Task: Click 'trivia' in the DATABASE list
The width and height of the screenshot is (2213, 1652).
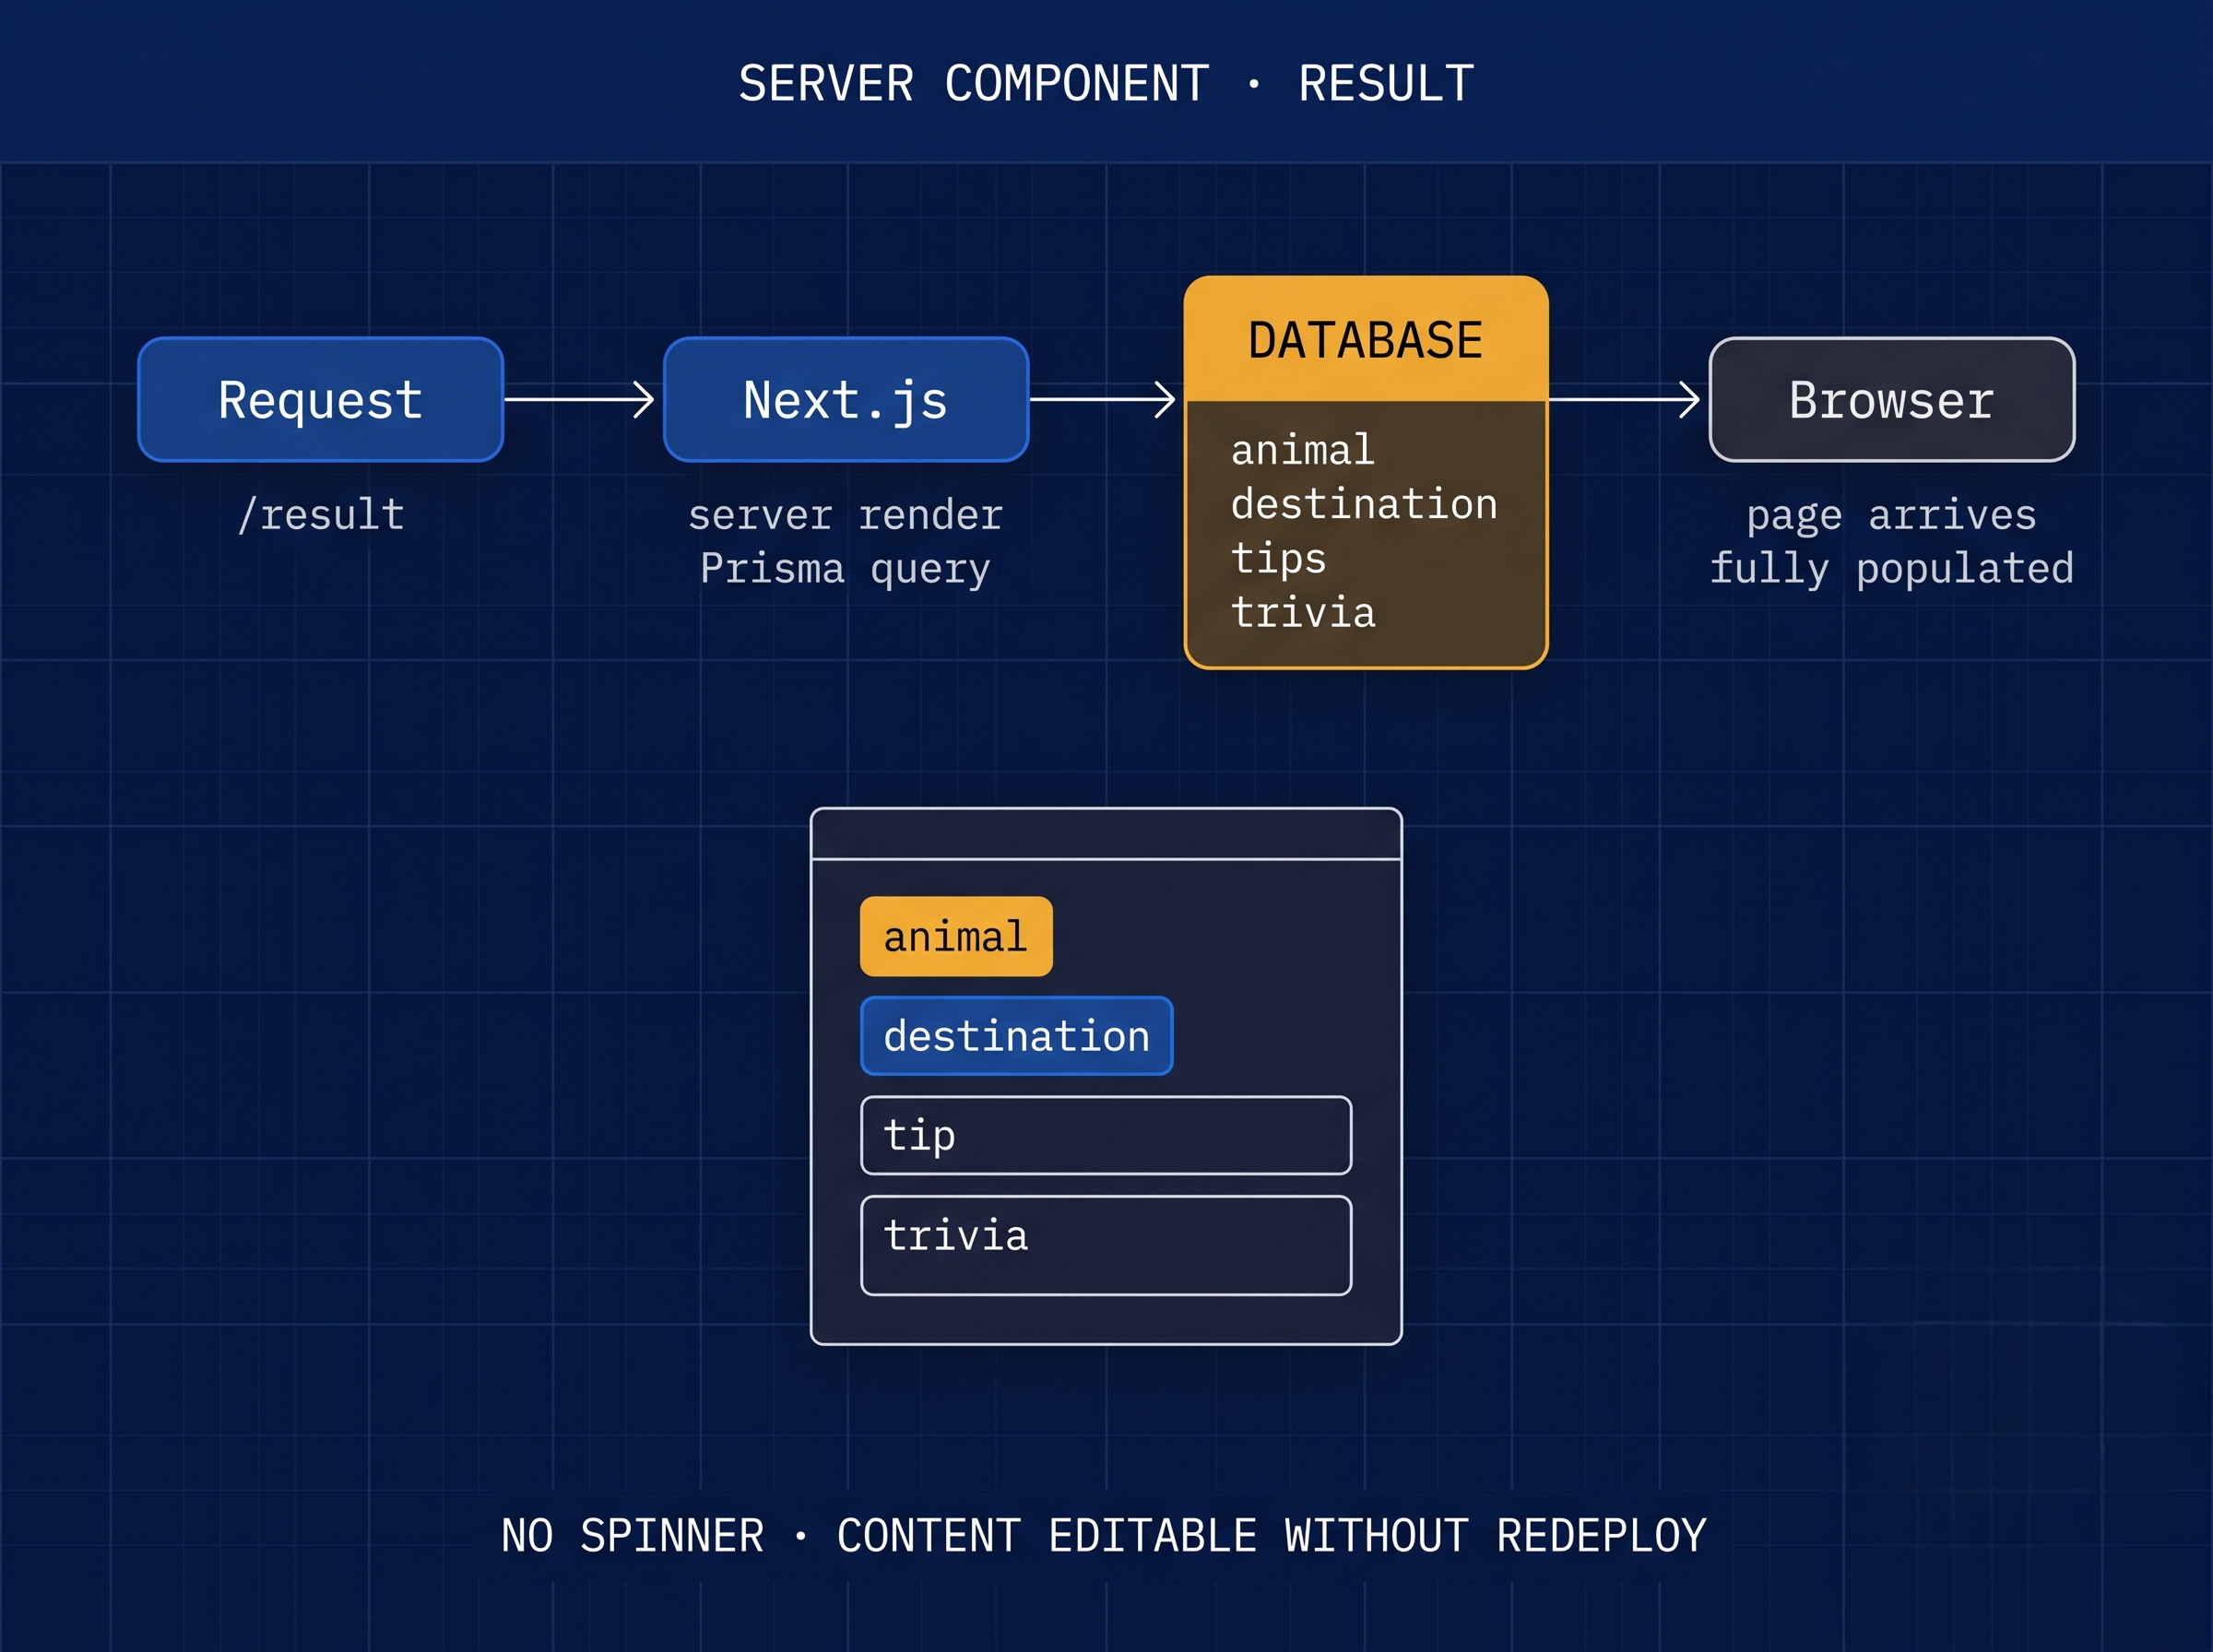Action: 1303,612
